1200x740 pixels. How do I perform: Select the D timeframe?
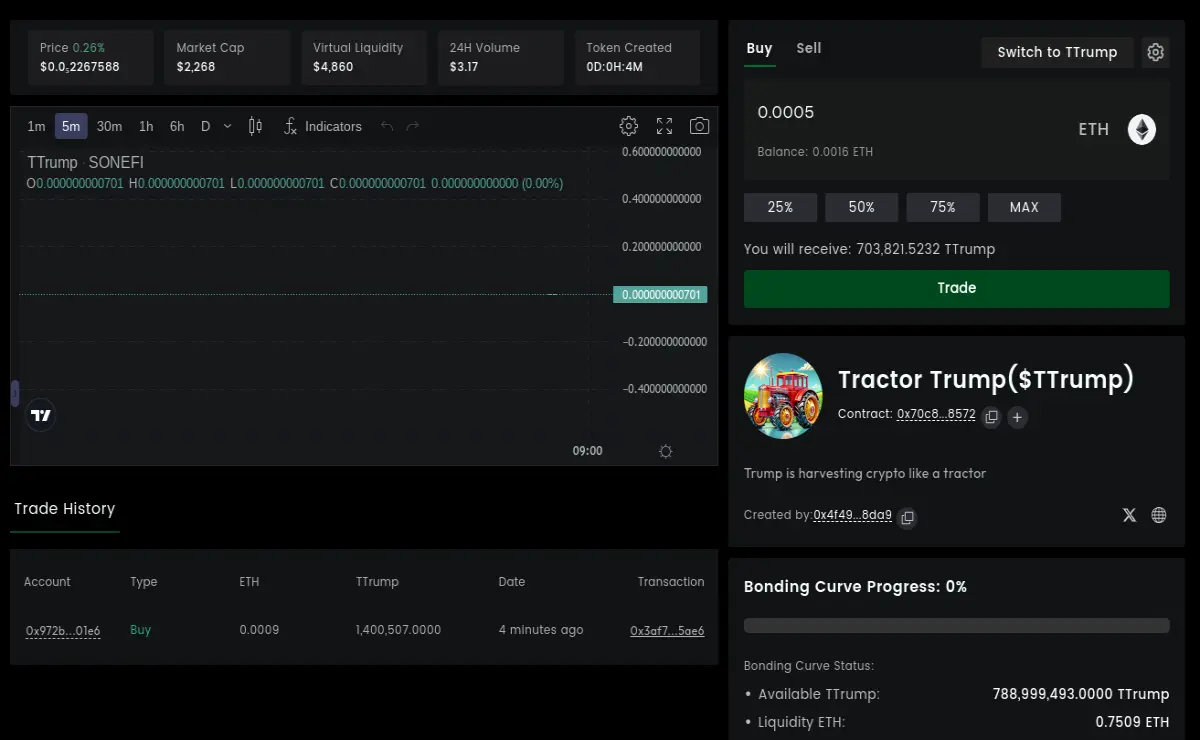(206, 126)
